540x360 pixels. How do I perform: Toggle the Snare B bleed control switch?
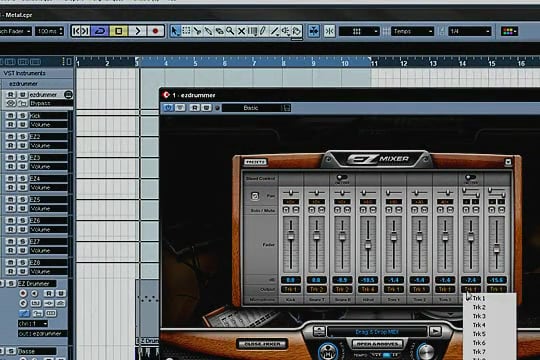click(342, 178)
